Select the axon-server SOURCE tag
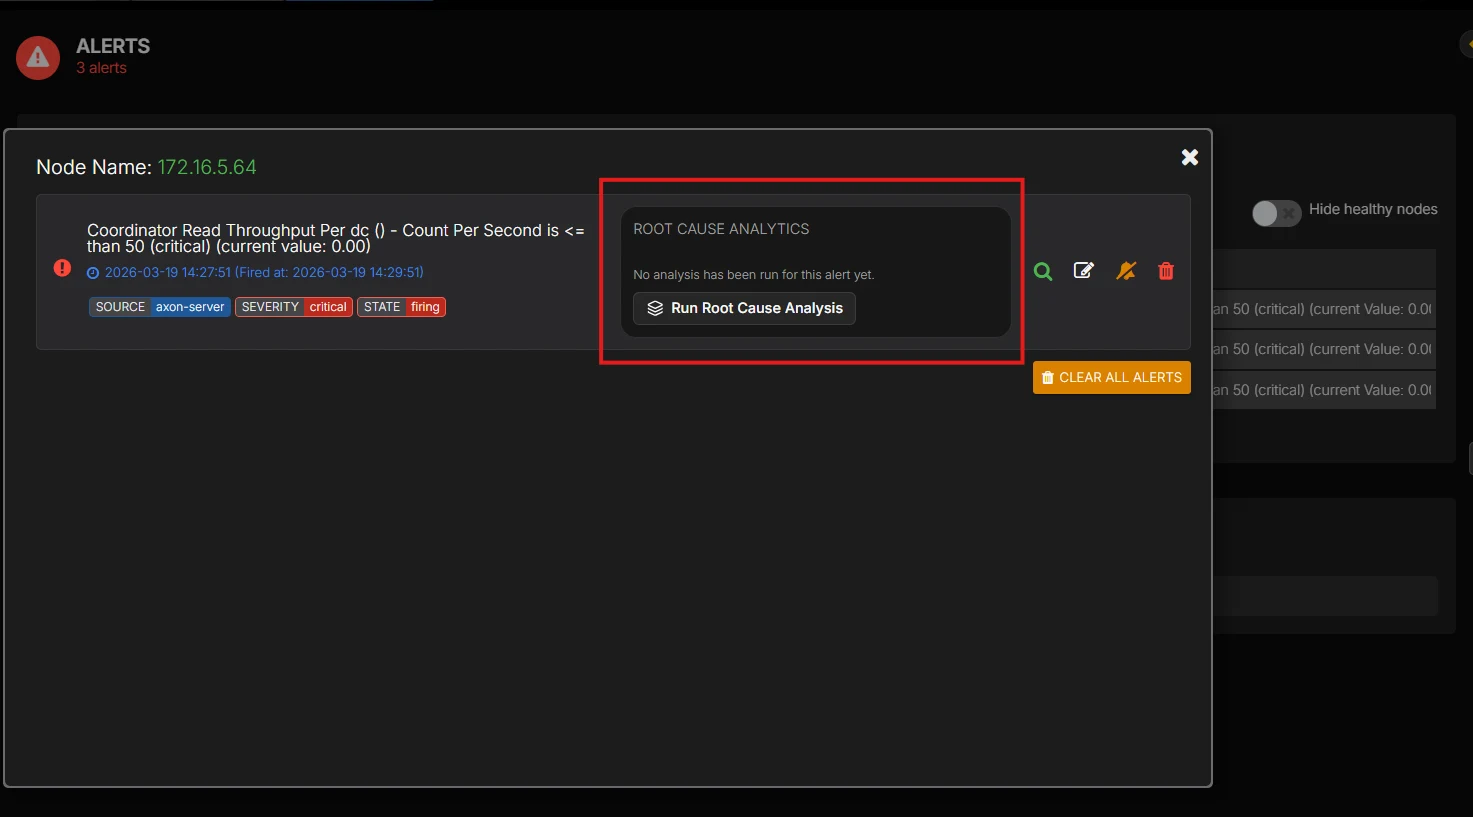The height and width of the screenshot is (817, 1473). tap(159, 306)
